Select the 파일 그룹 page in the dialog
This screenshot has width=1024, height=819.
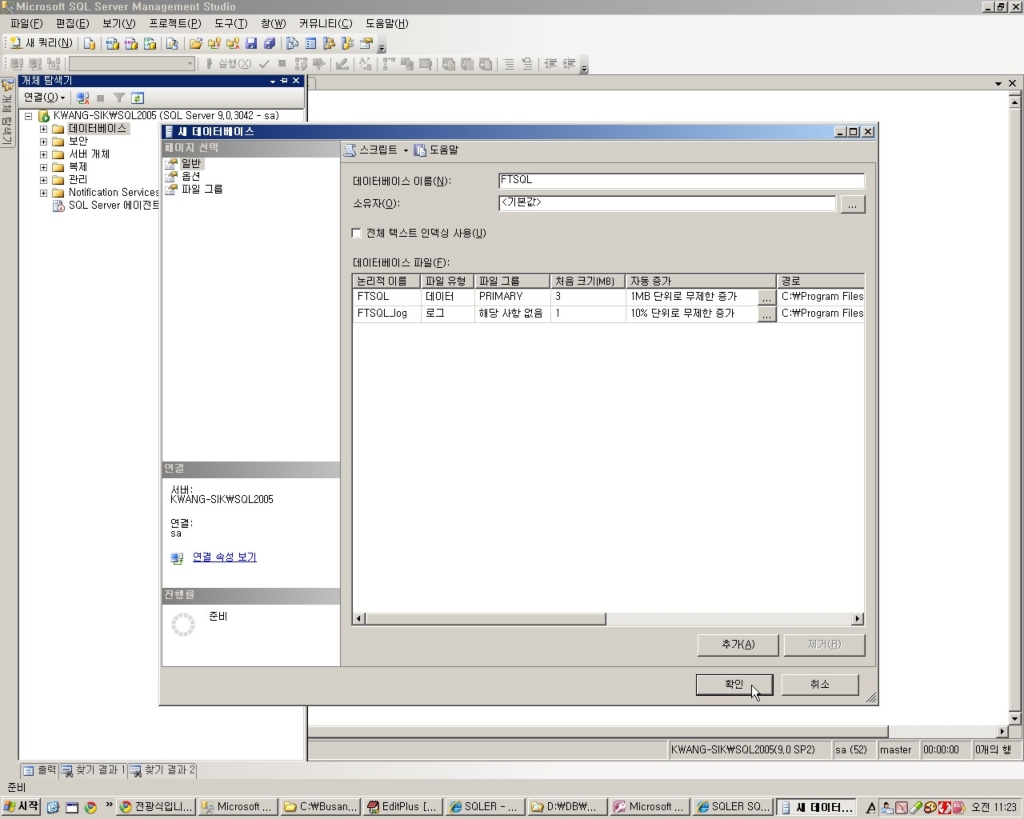pyautogui.click(x=202, y=189)
